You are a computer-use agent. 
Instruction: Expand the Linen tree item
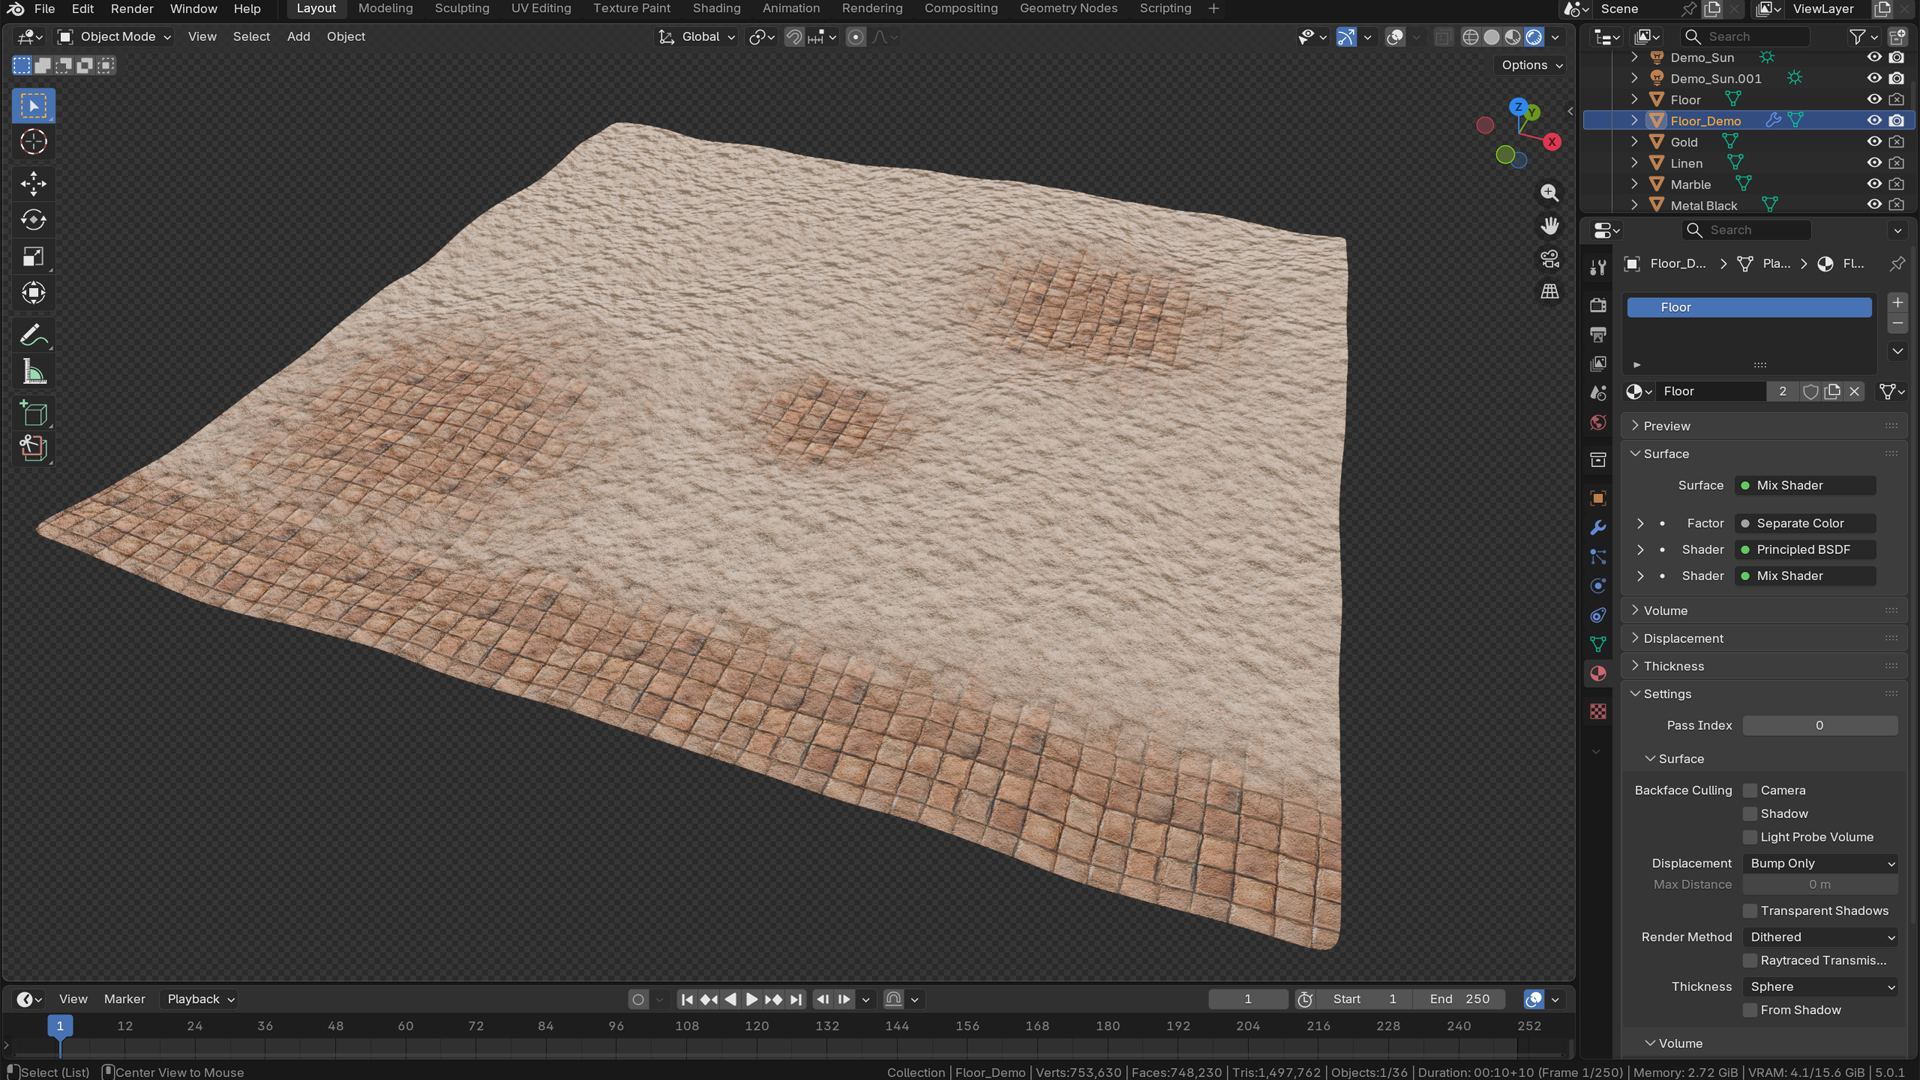coord(1634,163)
